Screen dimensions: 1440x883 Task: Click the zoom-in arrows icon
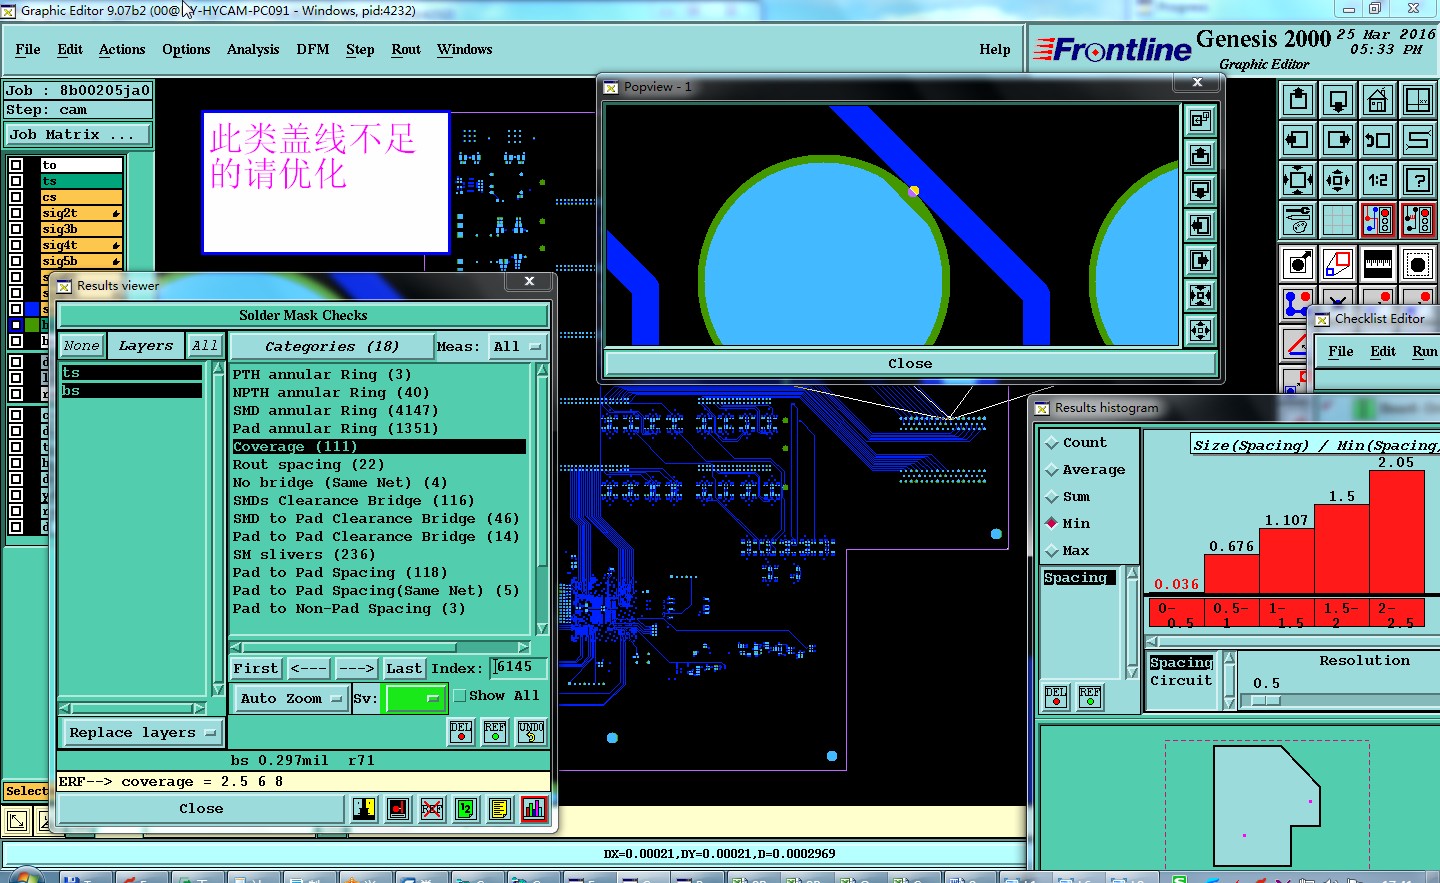(1298, 180)
